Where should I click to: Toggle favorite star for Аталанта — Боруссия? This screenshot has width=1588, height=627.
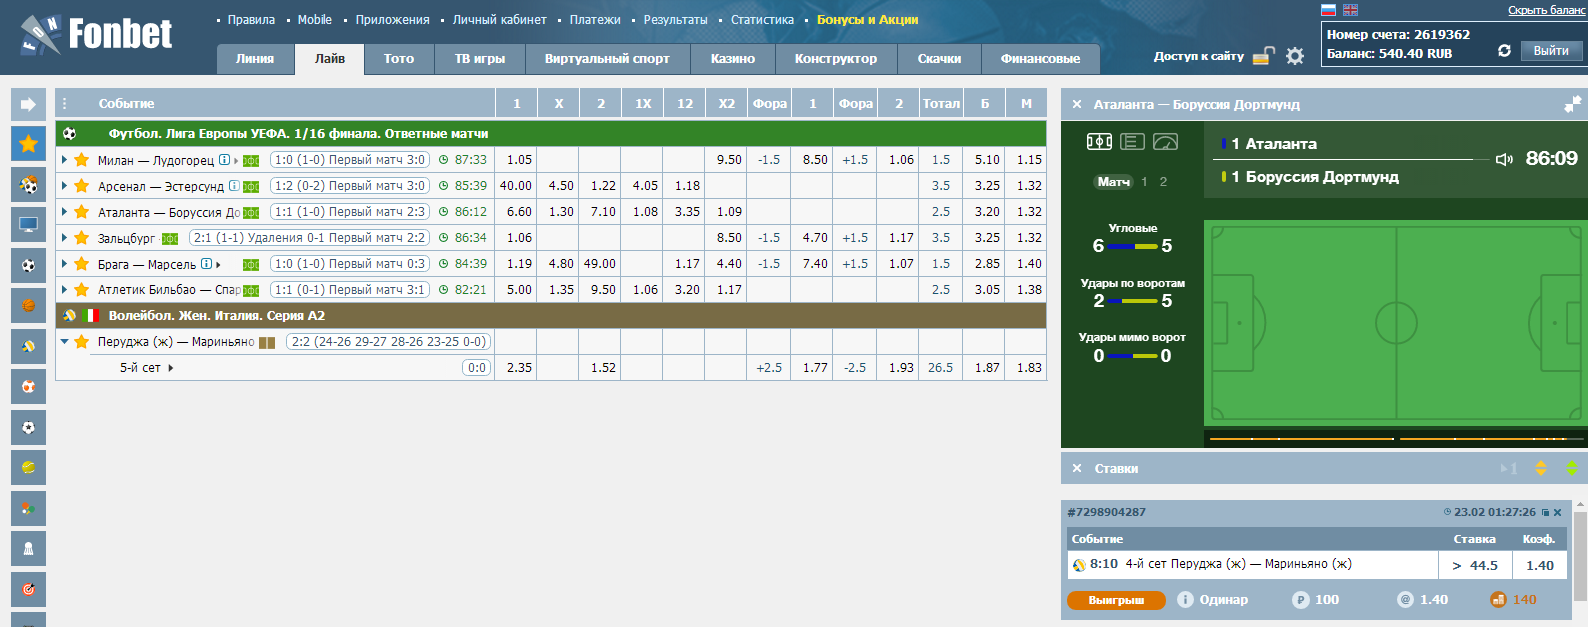click(x=82, y=212)
